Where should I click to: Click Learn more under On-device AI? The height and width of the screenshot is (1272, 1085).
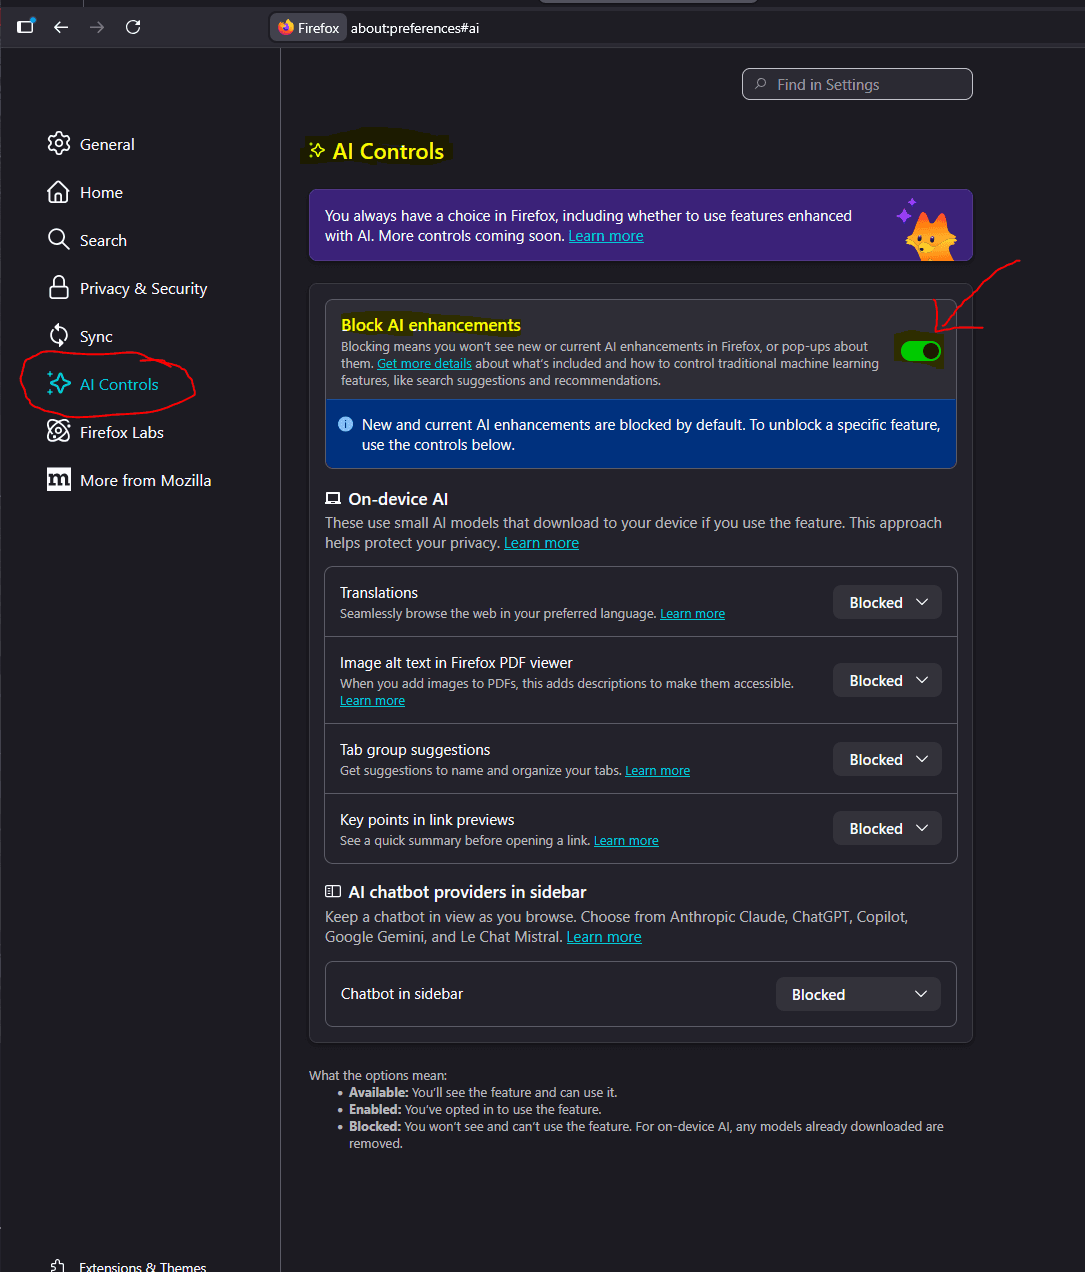pyautogui.click(x=541, y=543)
